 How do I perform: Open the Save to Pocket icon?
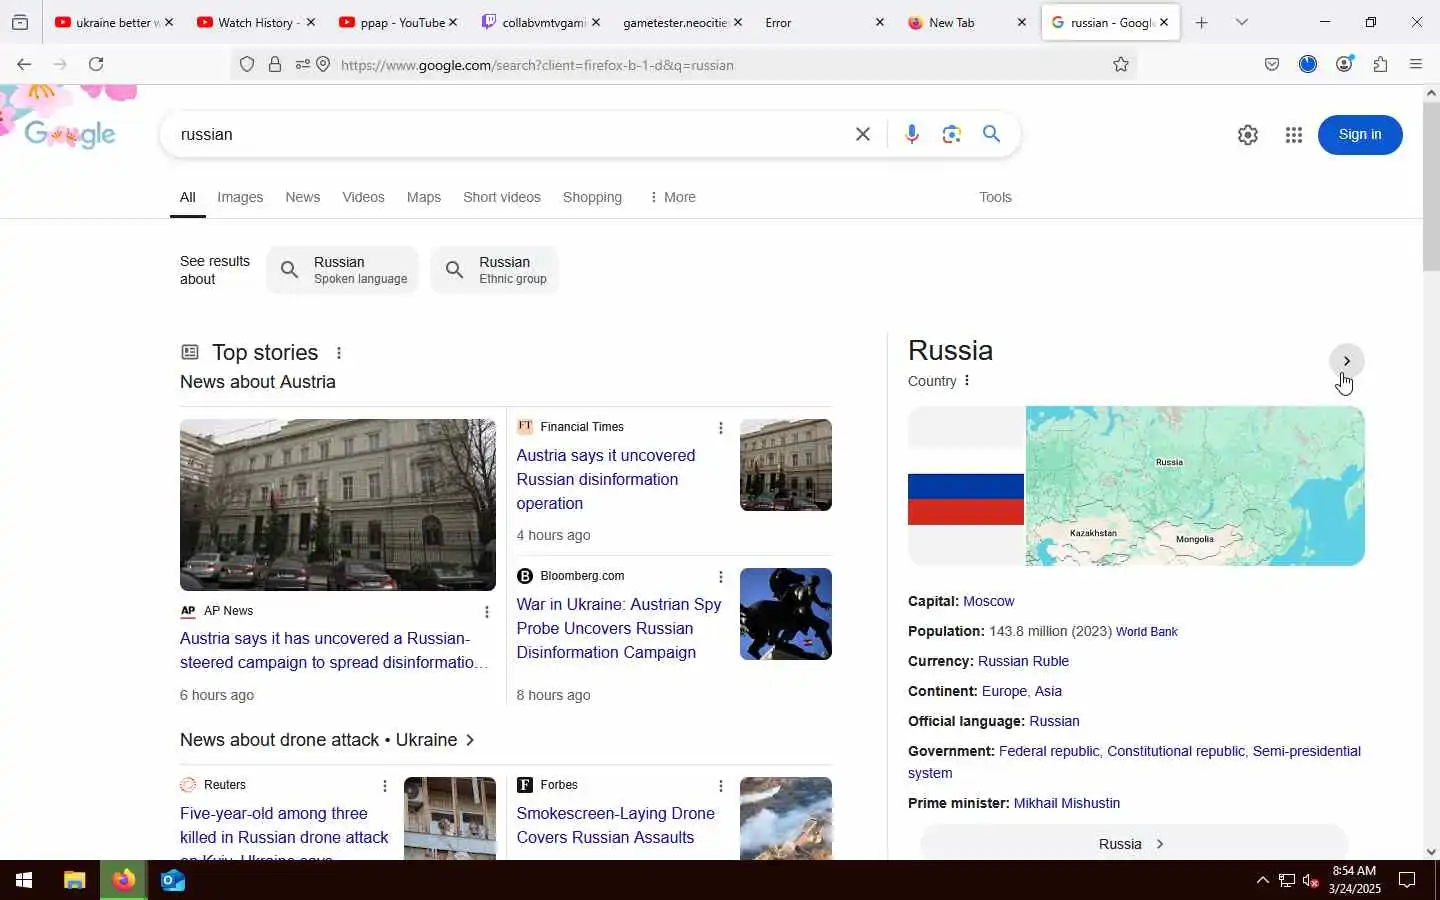click(x=1272, y=65)
